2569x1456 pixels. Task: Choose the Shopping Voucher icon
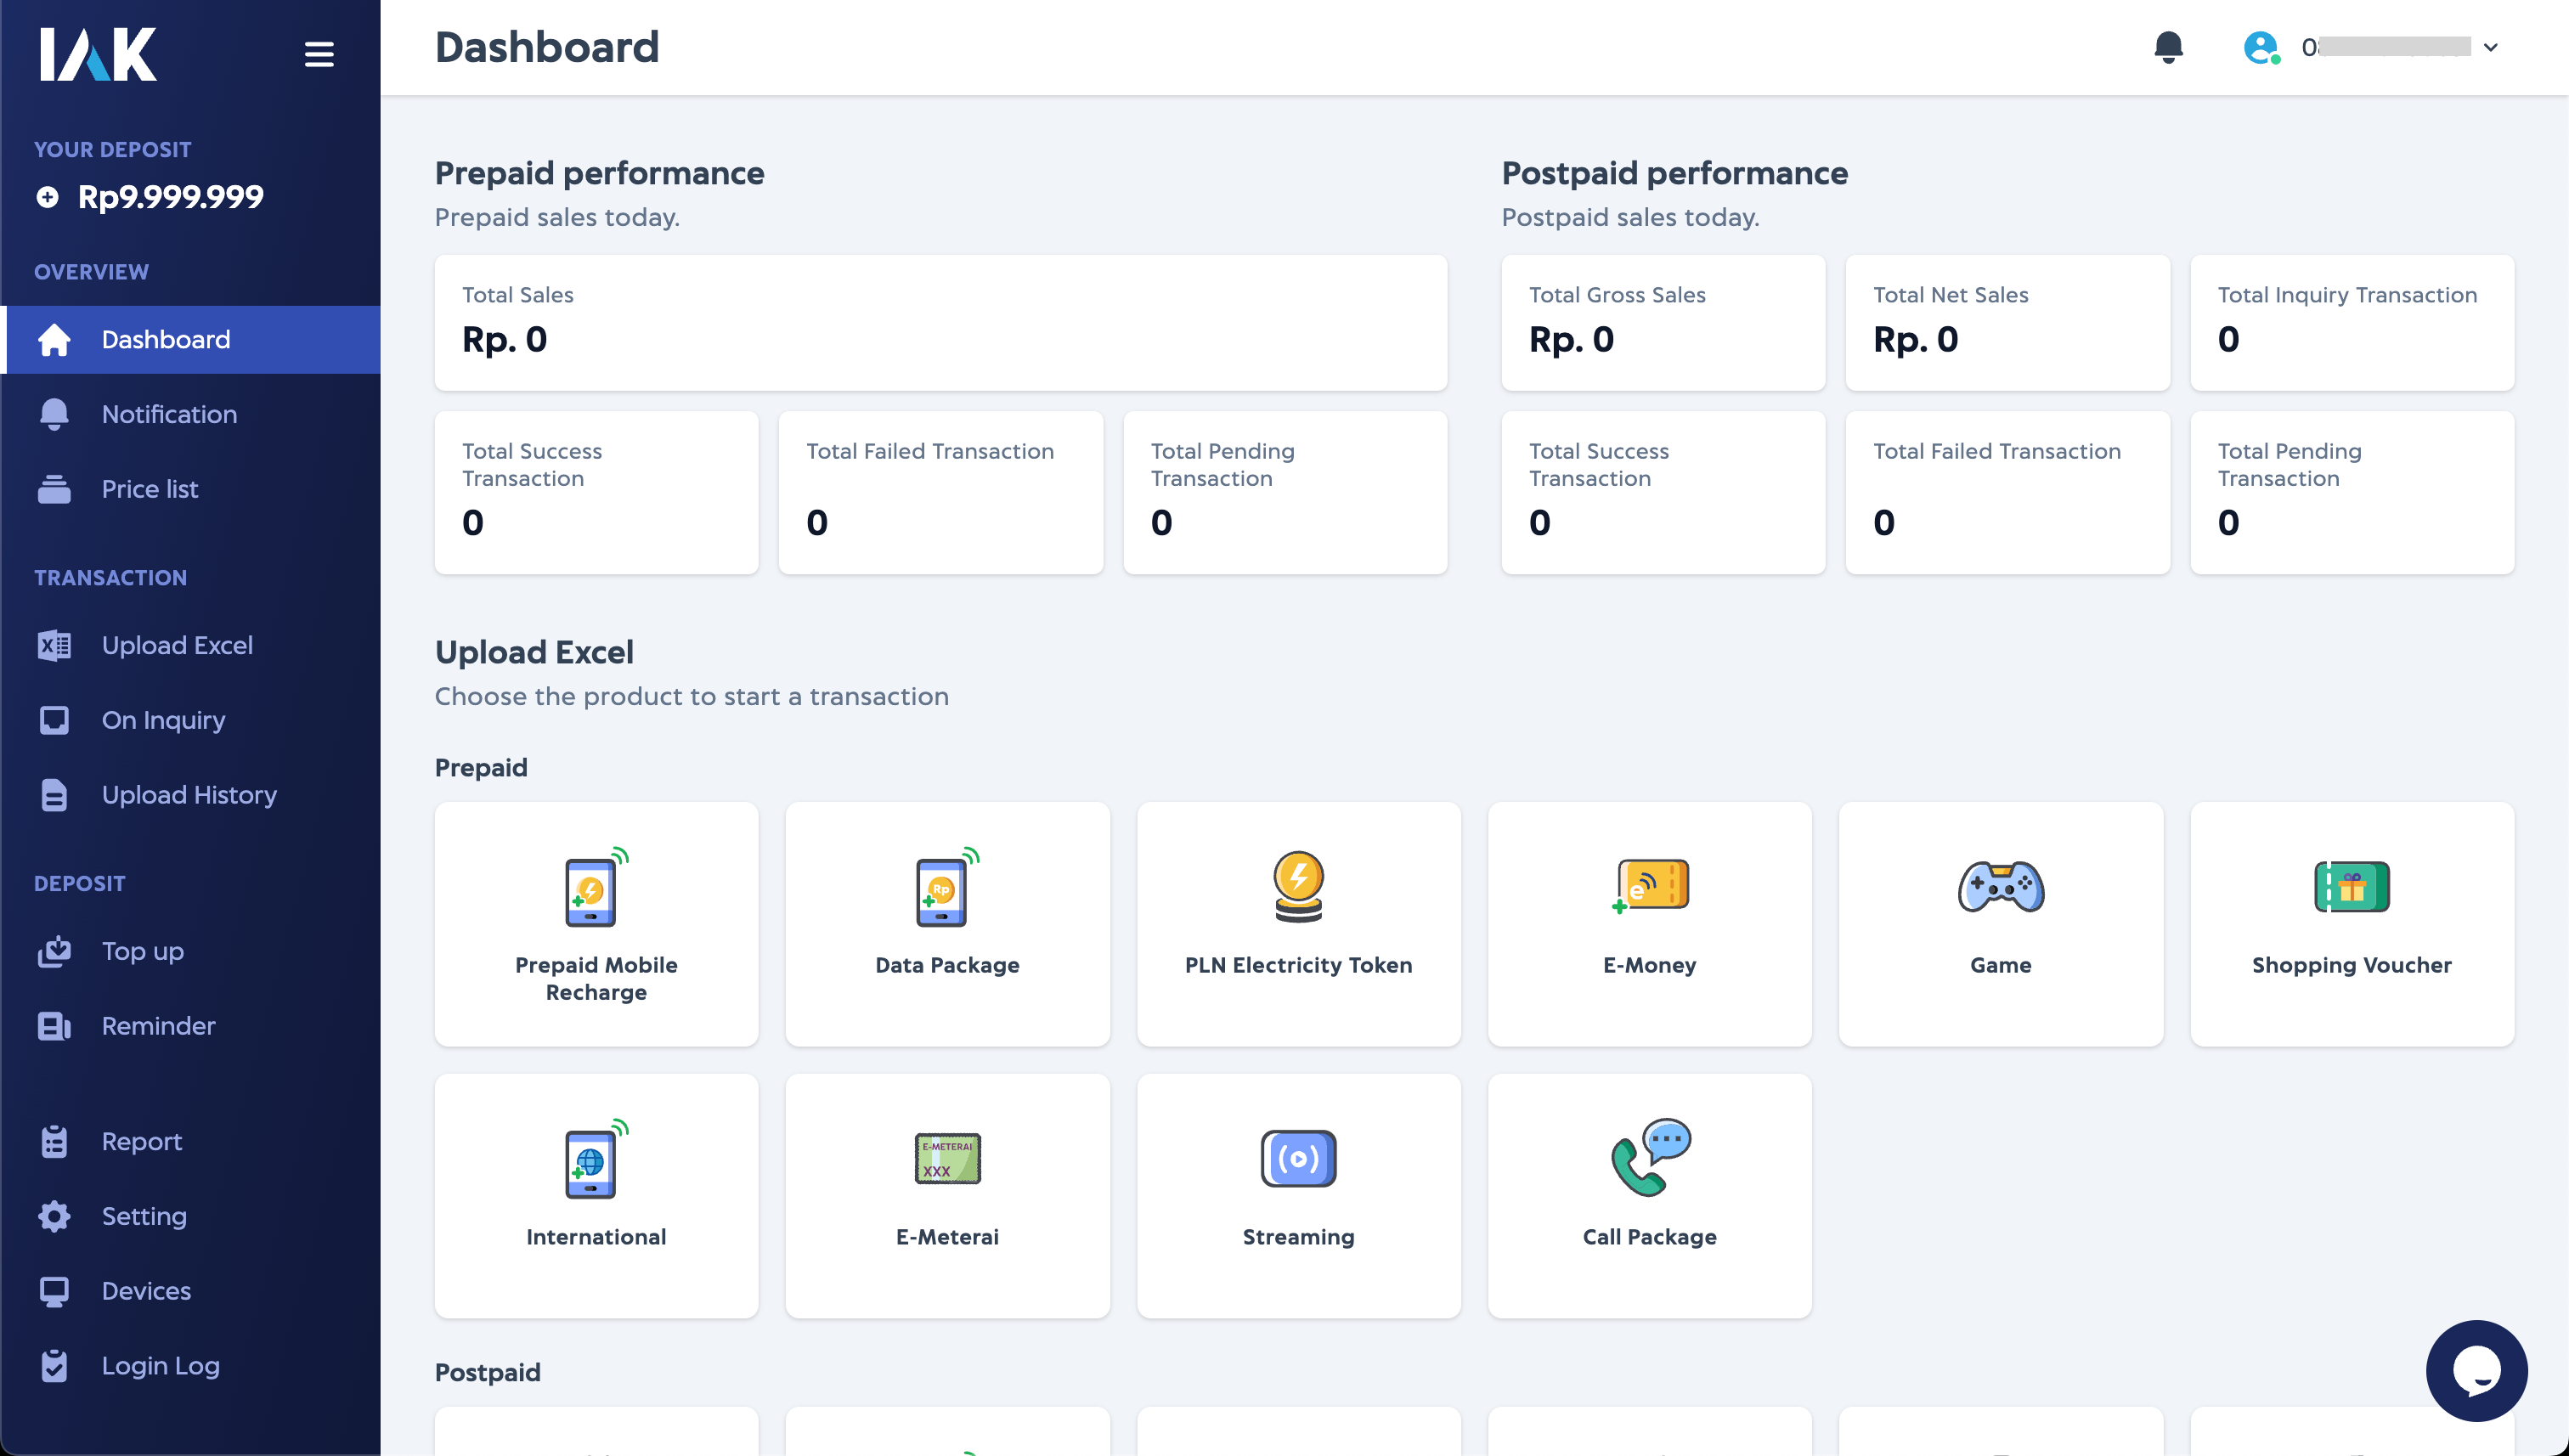pos(2351,886)
